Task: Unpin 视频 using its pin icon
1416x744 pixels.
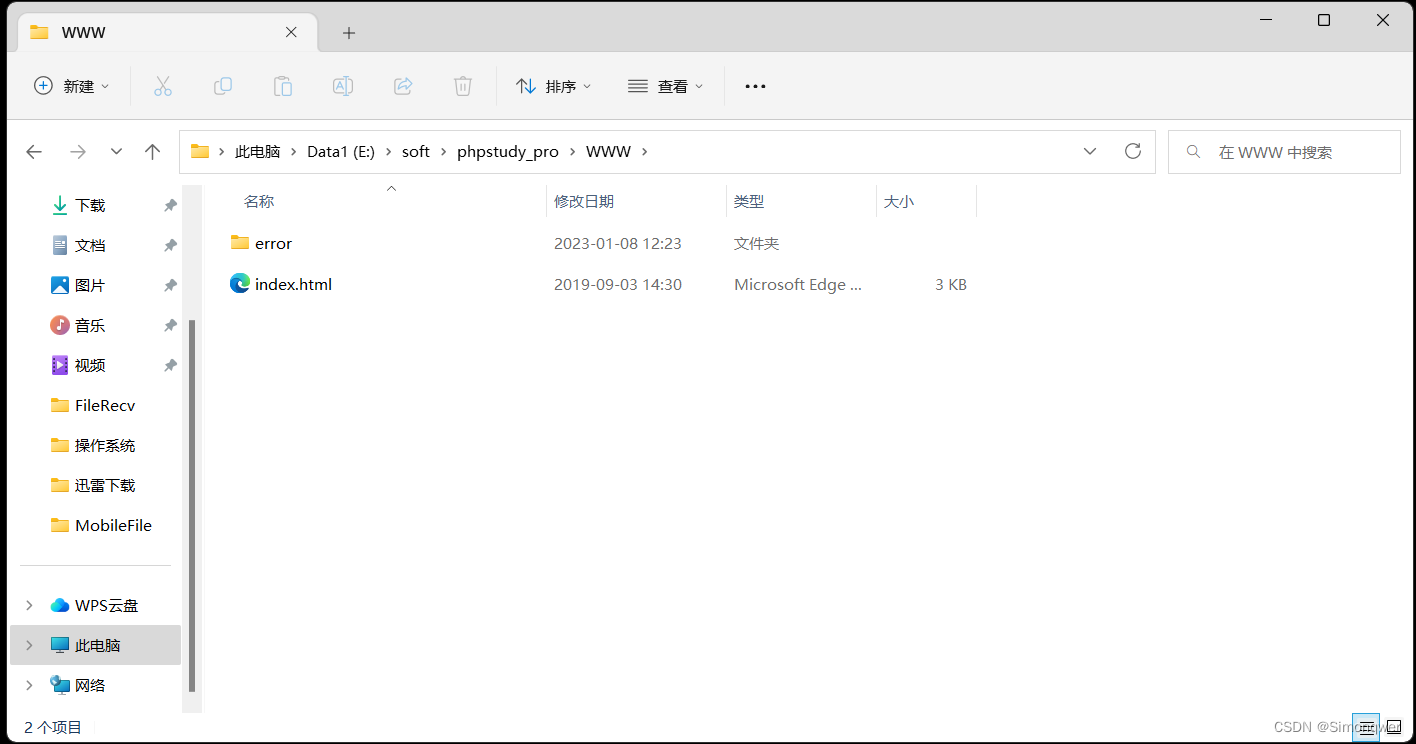Action: [x=170, y=365]
